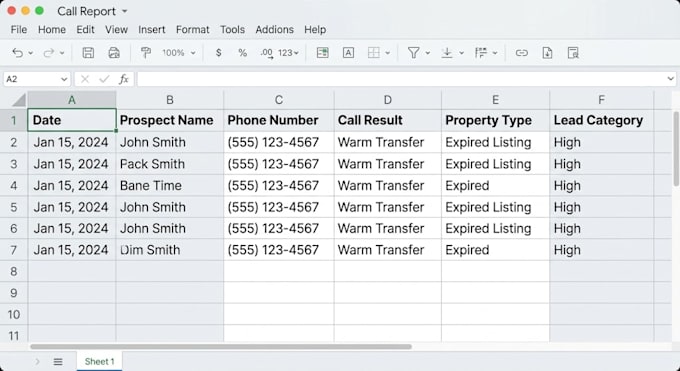Image resolution: width=680 pixels, height=371 pixels.
Task: Open the Addions menu
Action: pos(275,30)
